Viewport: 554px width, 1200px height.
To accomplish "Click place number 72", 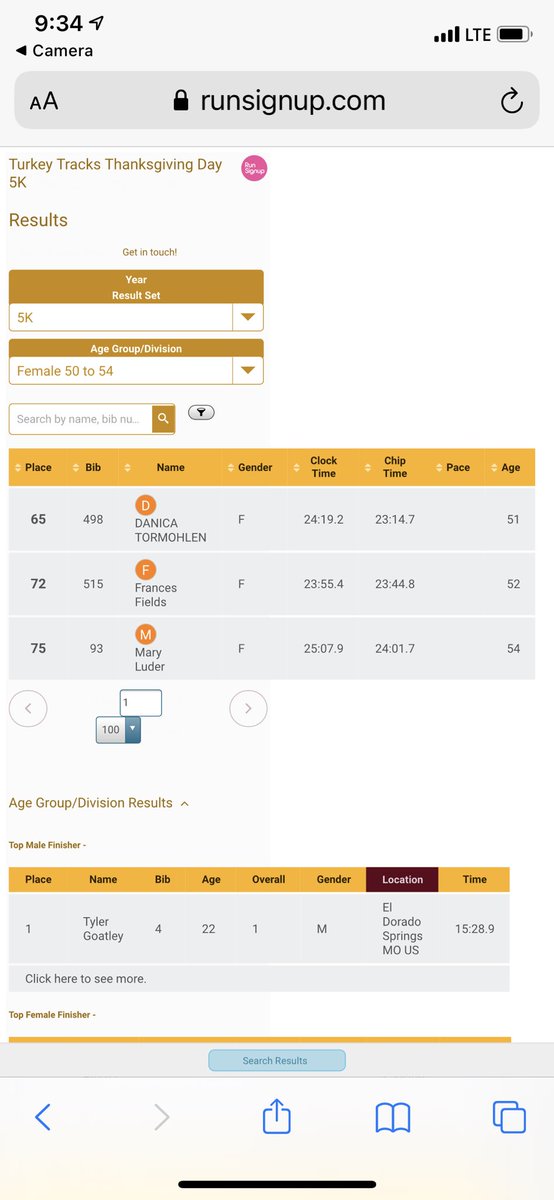I will pyautogui.click(x=38, y=584).
